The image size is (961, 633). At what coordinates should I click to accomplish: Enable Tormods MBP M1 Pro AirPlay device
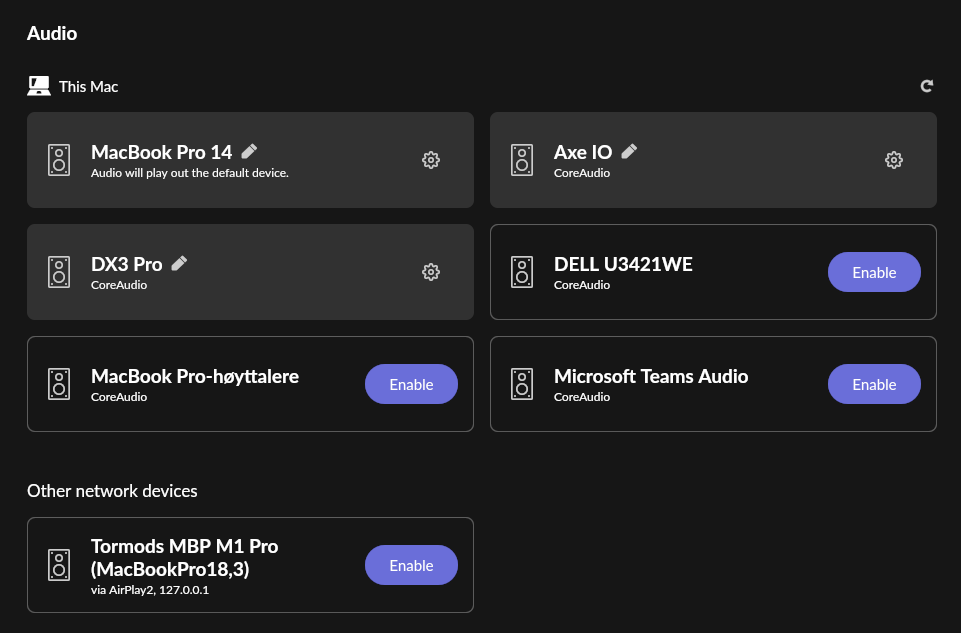tap(411, 565)
